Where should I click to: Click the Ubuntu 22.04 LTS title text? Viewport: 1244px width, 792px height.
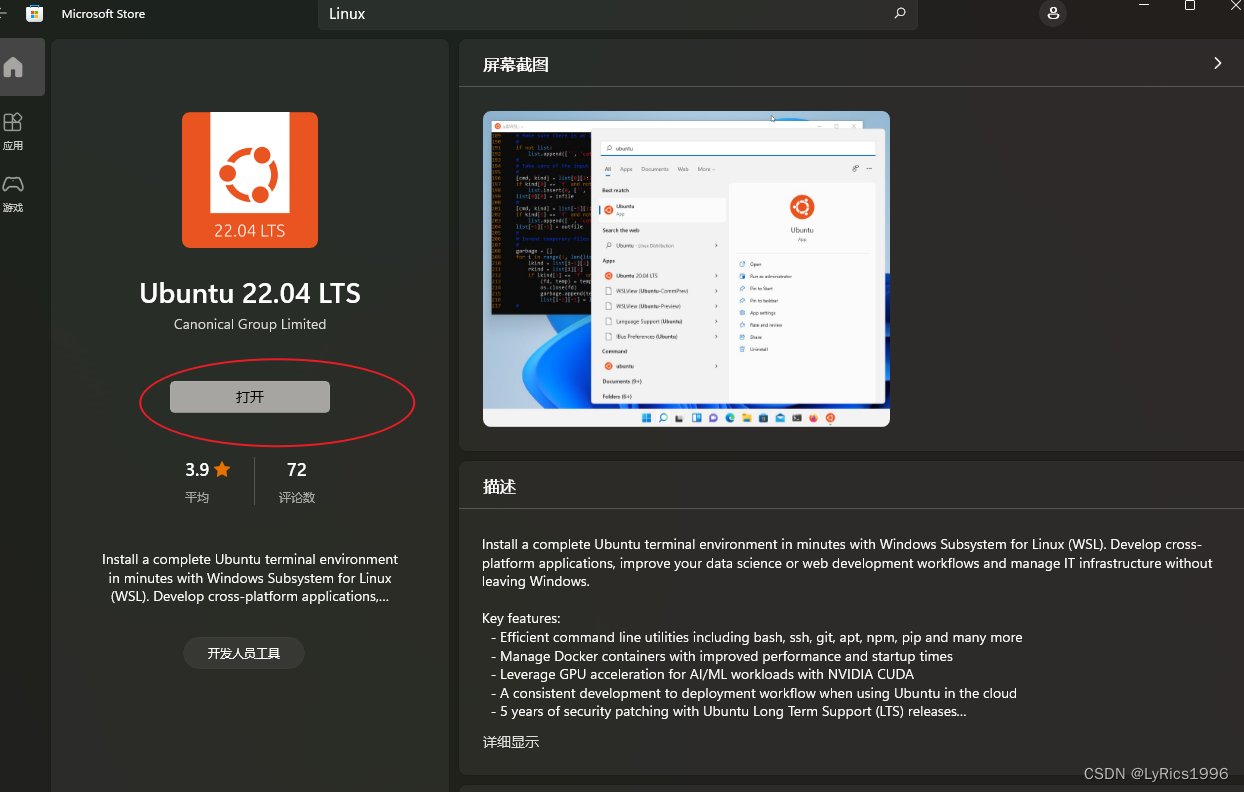point(250,293)
